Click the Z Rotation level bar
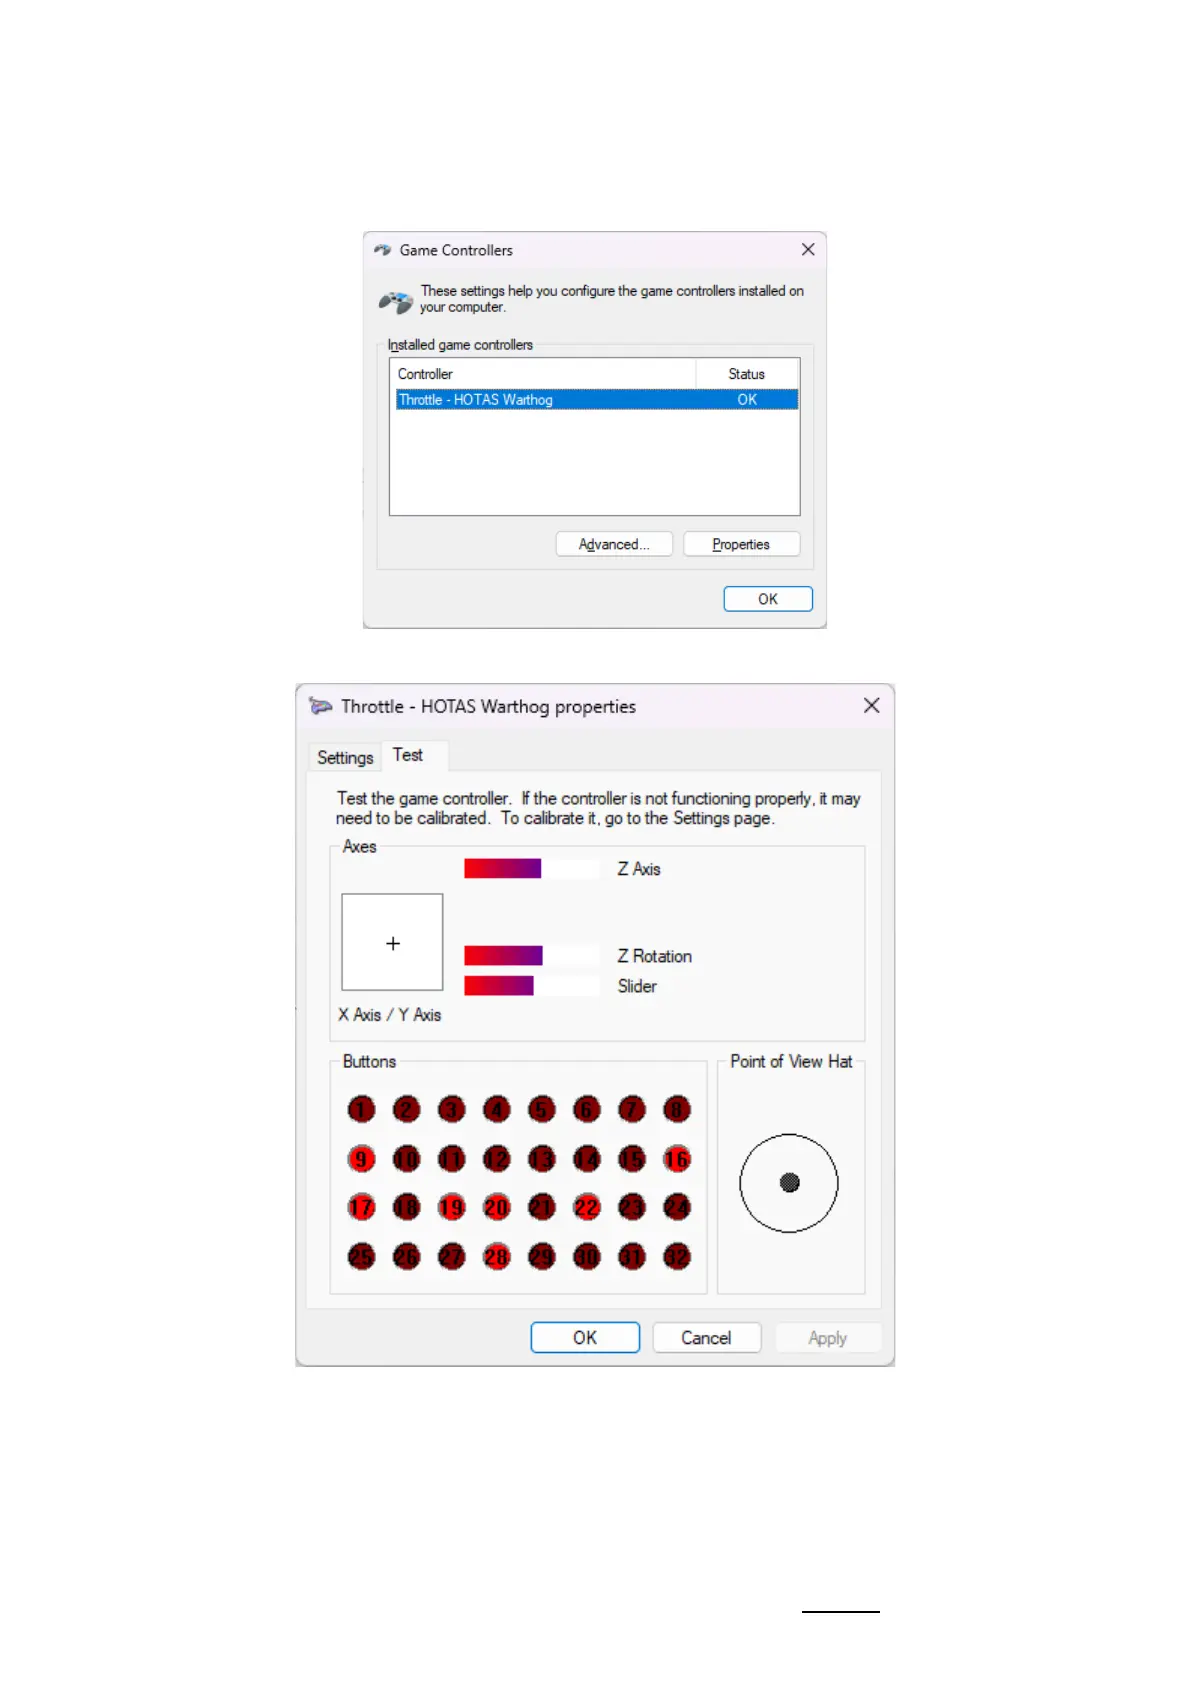Screen dimensions: 1191x1684 click(532, 955)
